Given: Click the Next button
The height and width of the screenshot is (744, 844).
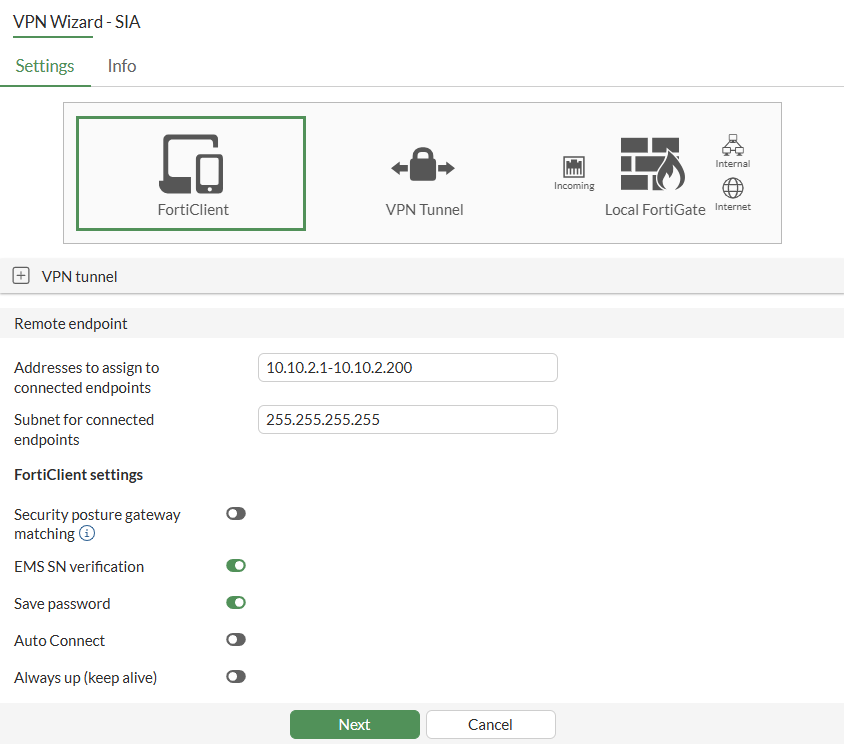Looking at the screenshot, I should [354, 724].
